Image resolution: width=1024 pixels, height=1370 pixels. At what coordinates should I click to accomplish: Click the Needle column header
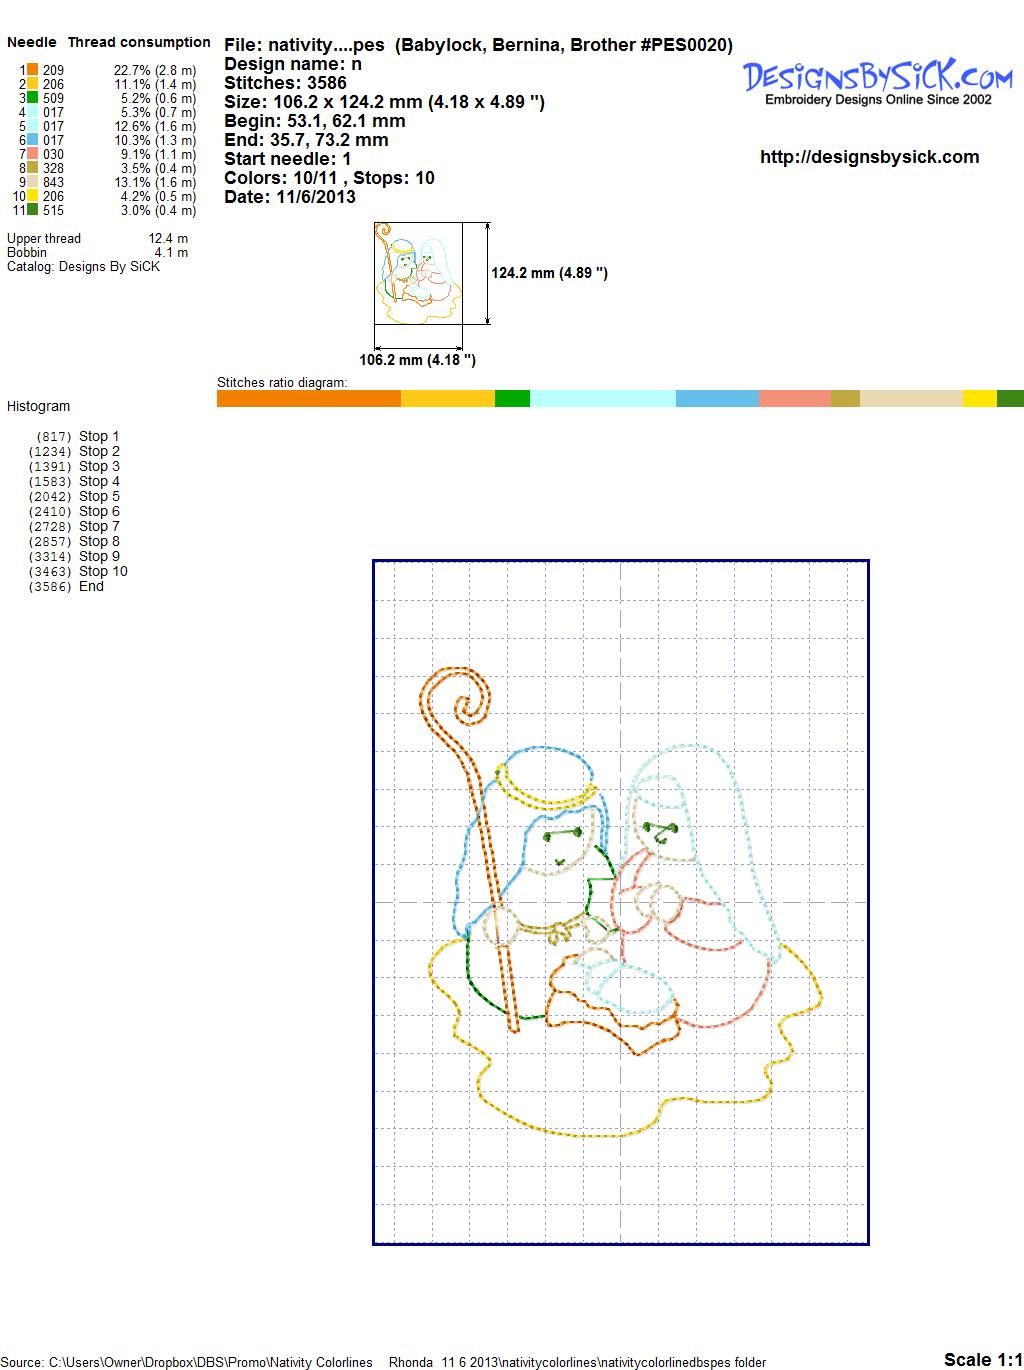[x=31, y=42]
